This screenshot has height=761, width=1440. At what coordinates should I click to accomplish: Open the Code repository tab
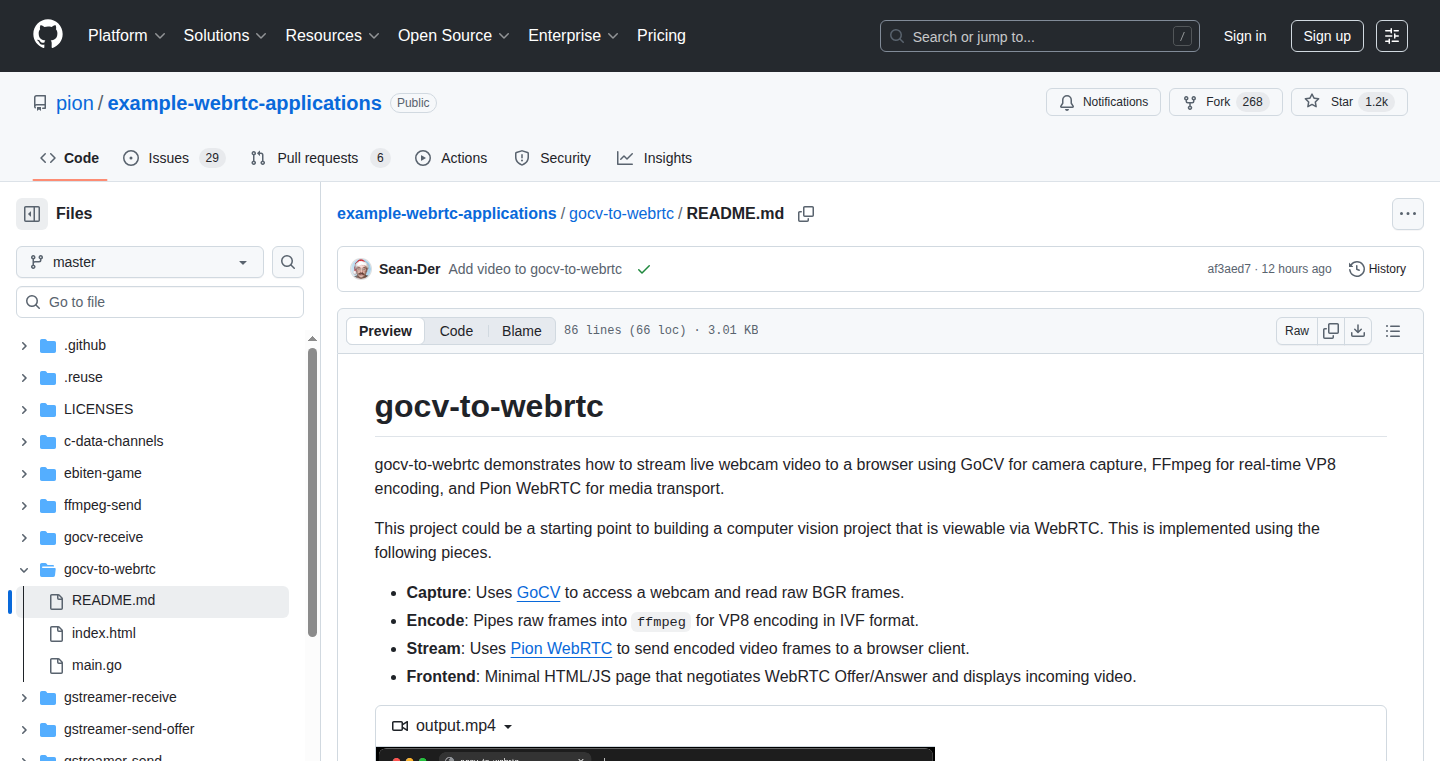pyautogui.click(x=69, y=158)
